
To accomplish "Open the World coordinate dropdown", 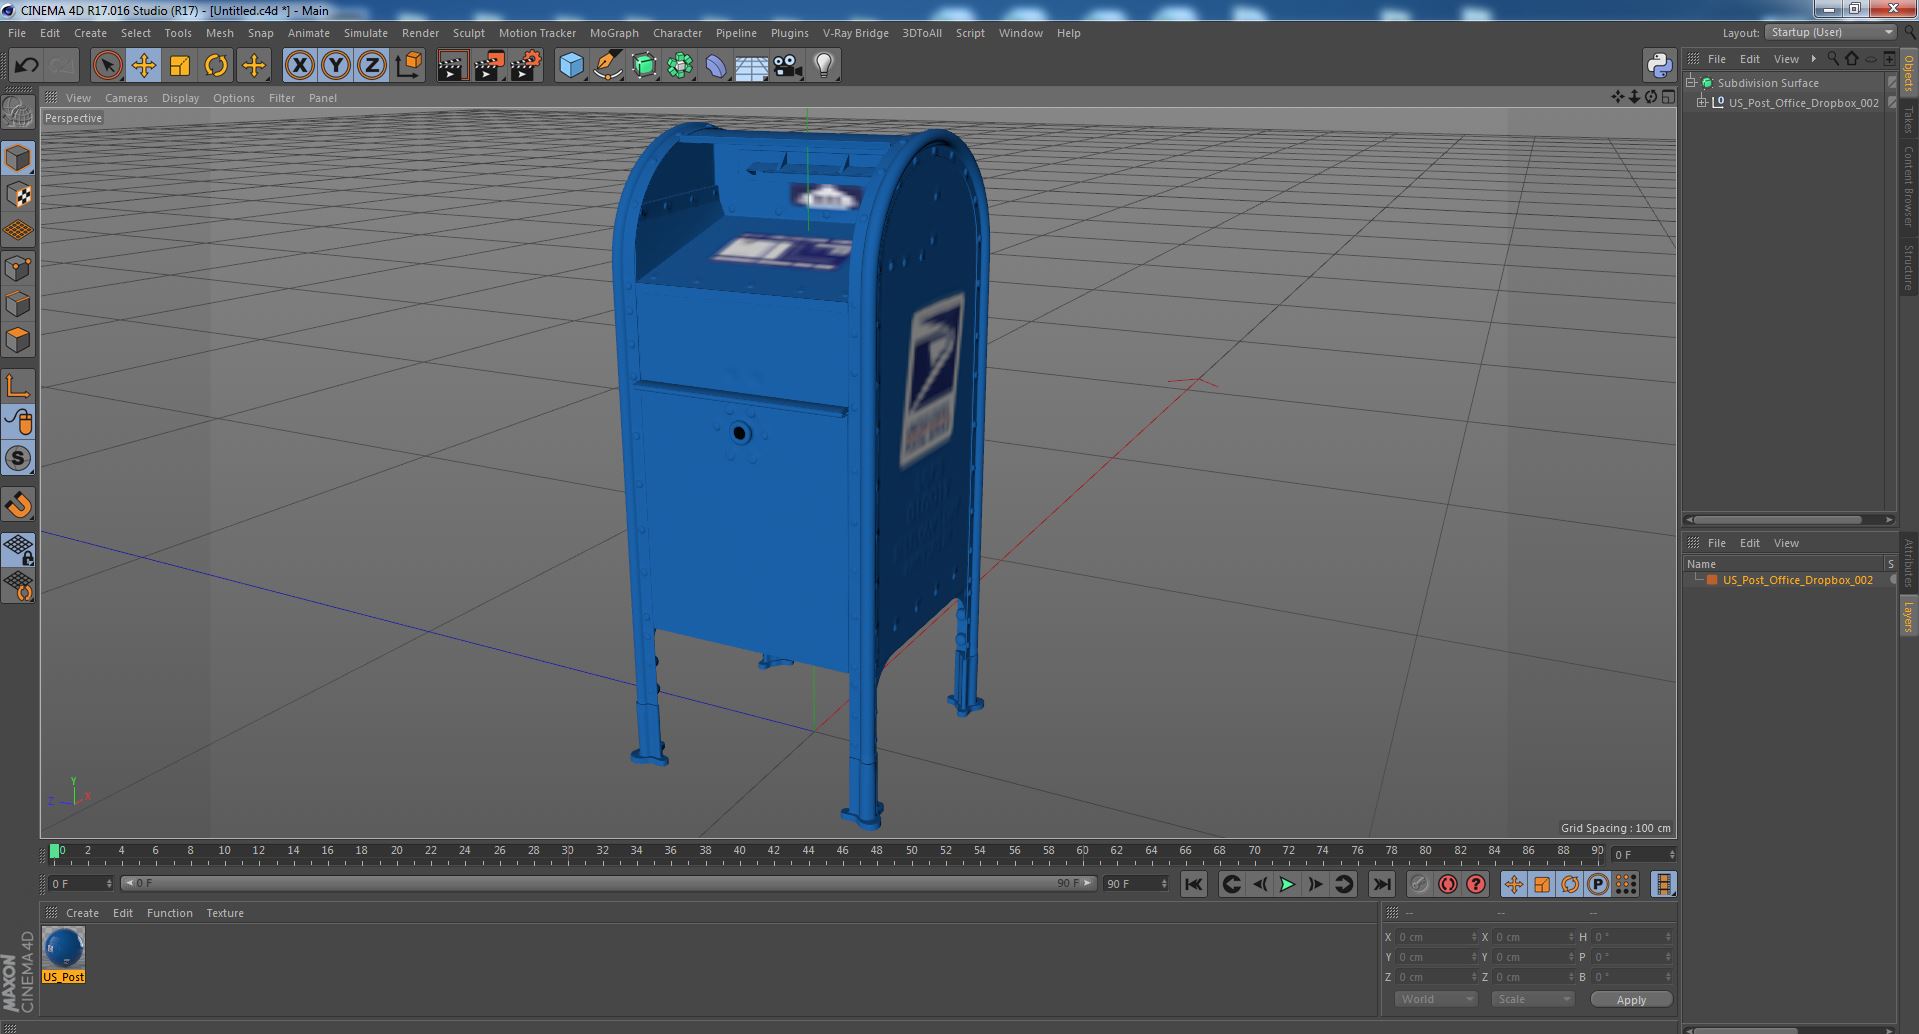I will 1435,999.
